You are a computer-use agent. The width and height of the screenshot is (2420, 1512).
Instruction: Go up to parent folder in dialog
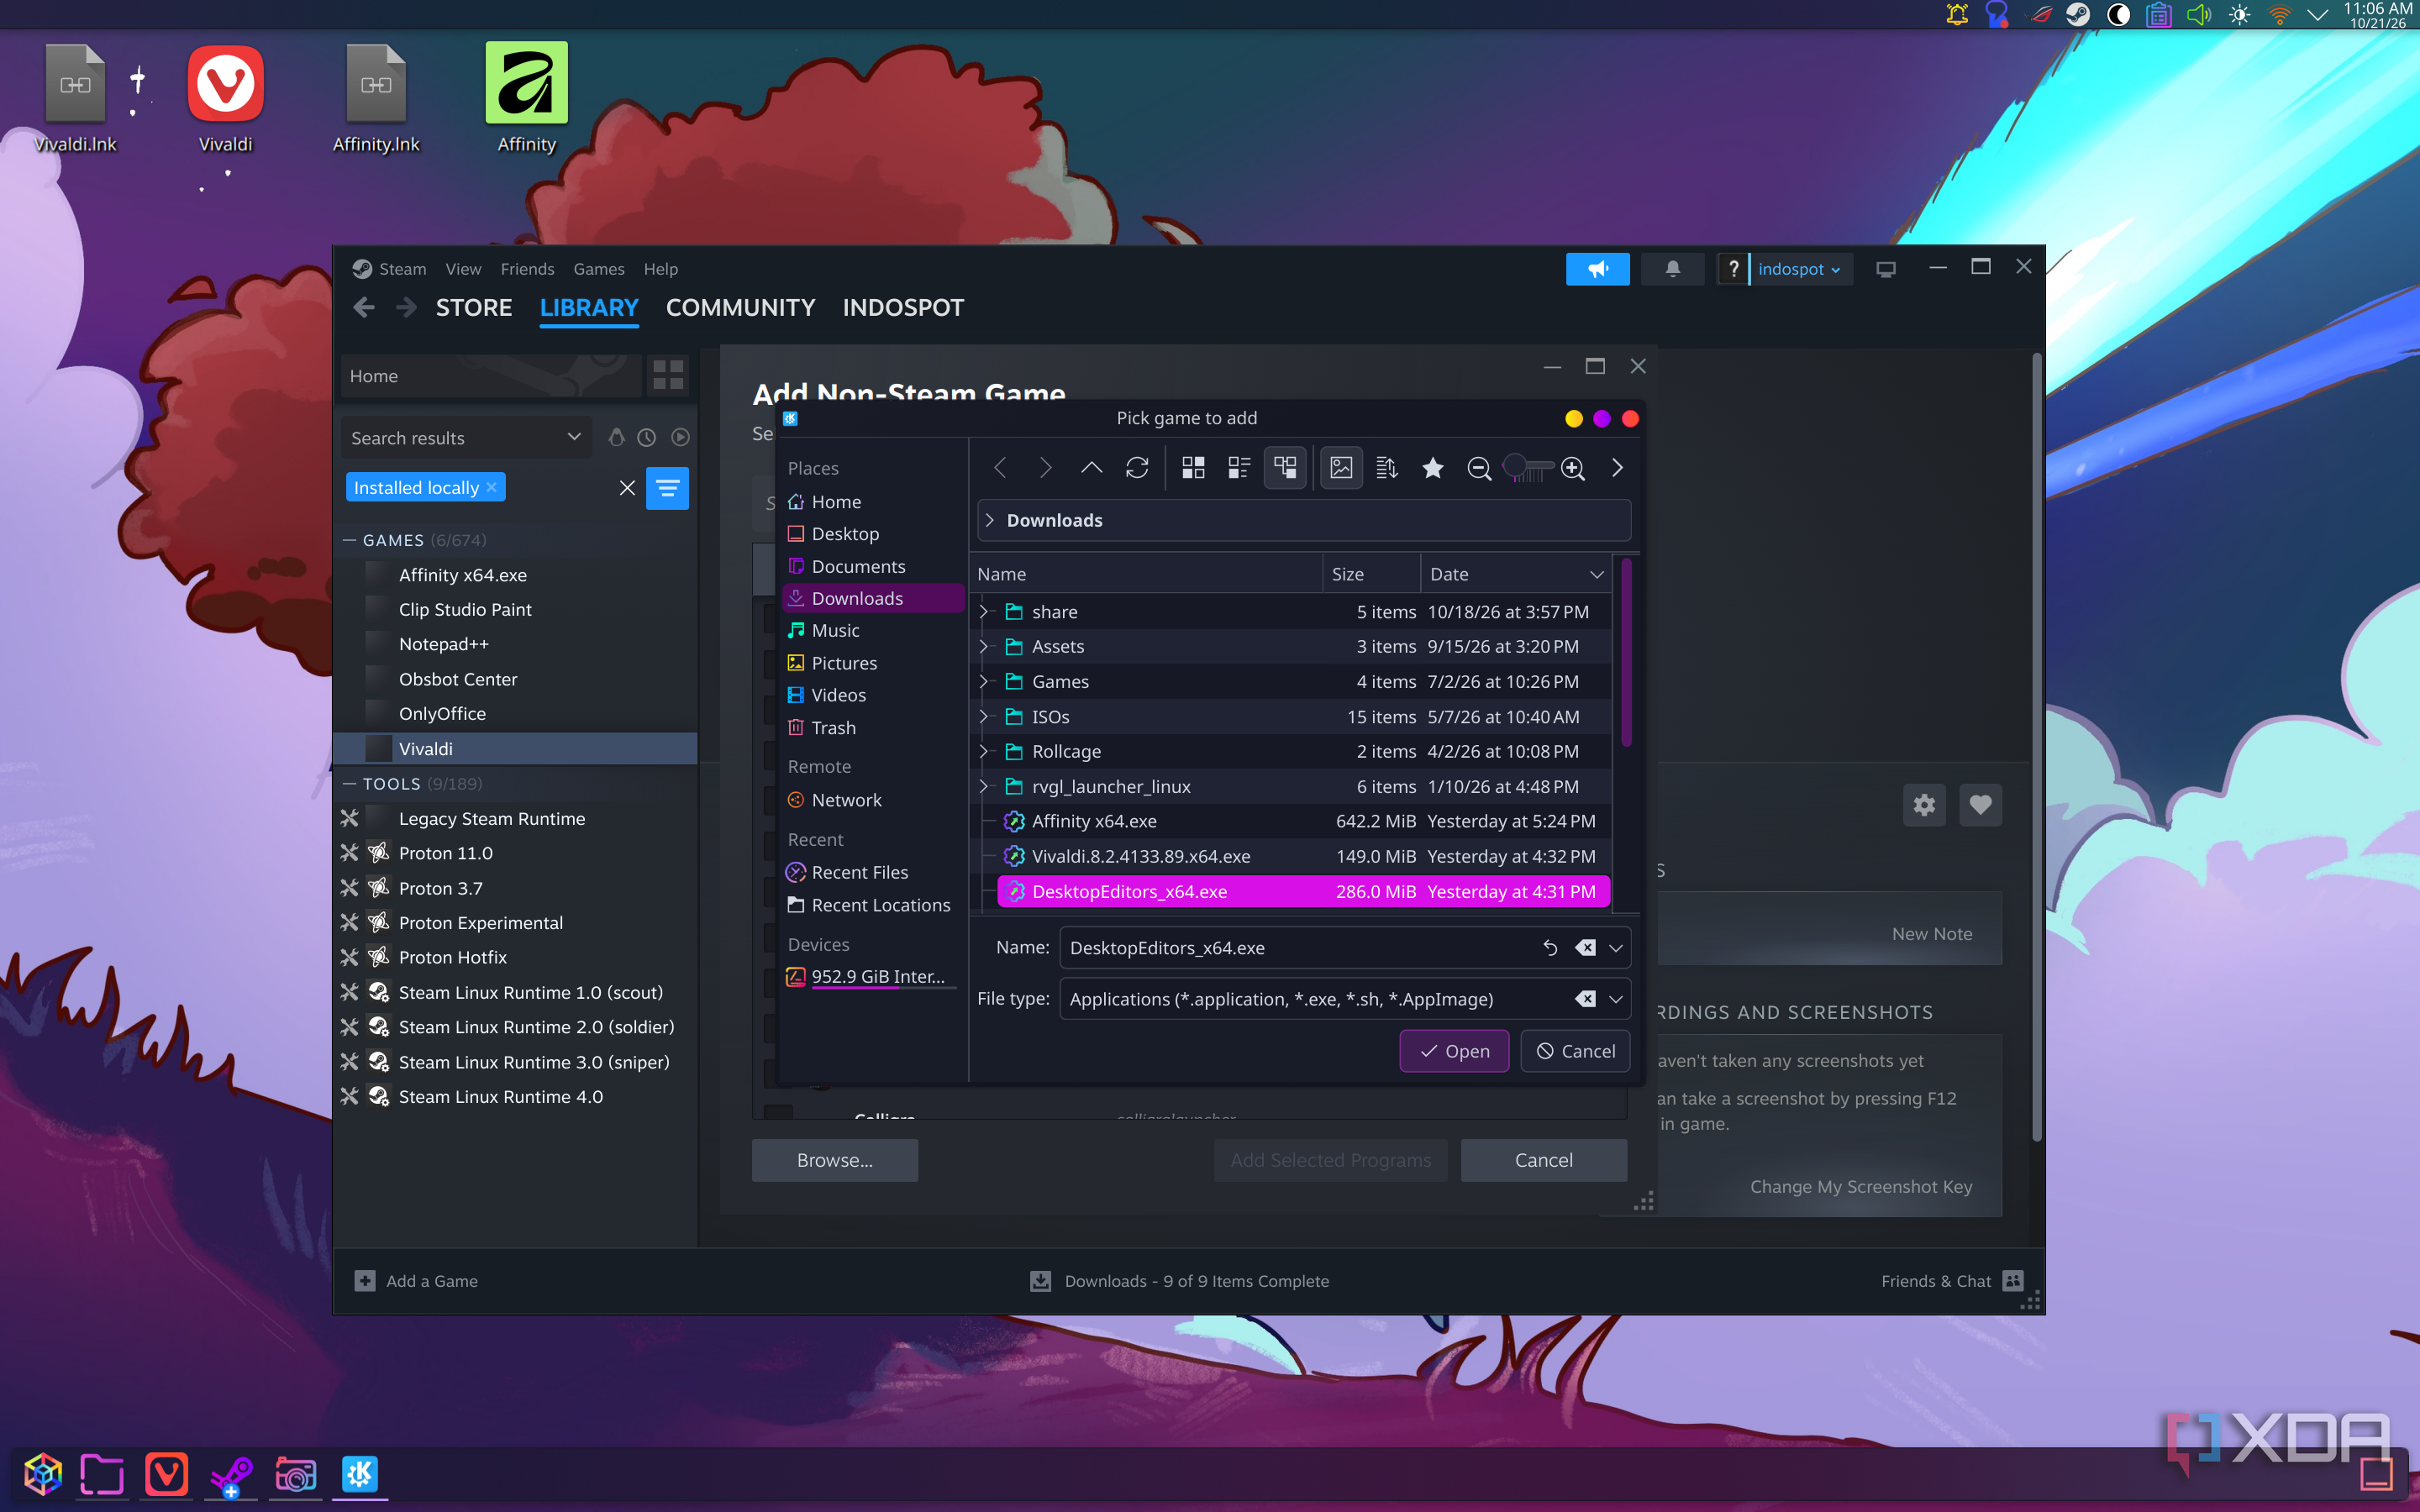pyautogui.click(x=1091, y=467)
